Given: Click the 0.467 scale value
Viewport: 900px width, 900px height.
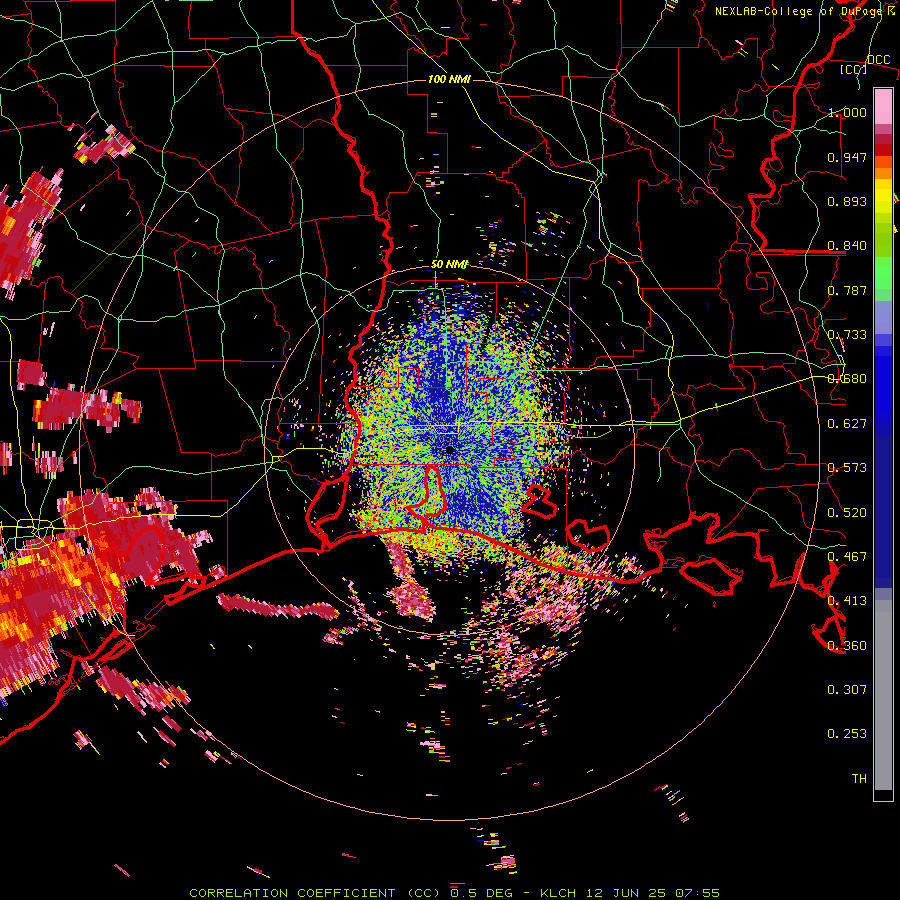Looking at the screenshot, I should 847,557.
